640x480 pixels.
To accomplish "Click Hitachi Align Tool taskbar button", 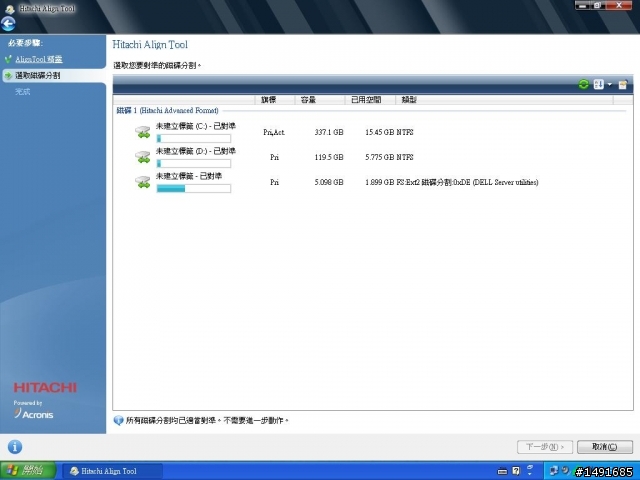I will click(x=111, y=471).
